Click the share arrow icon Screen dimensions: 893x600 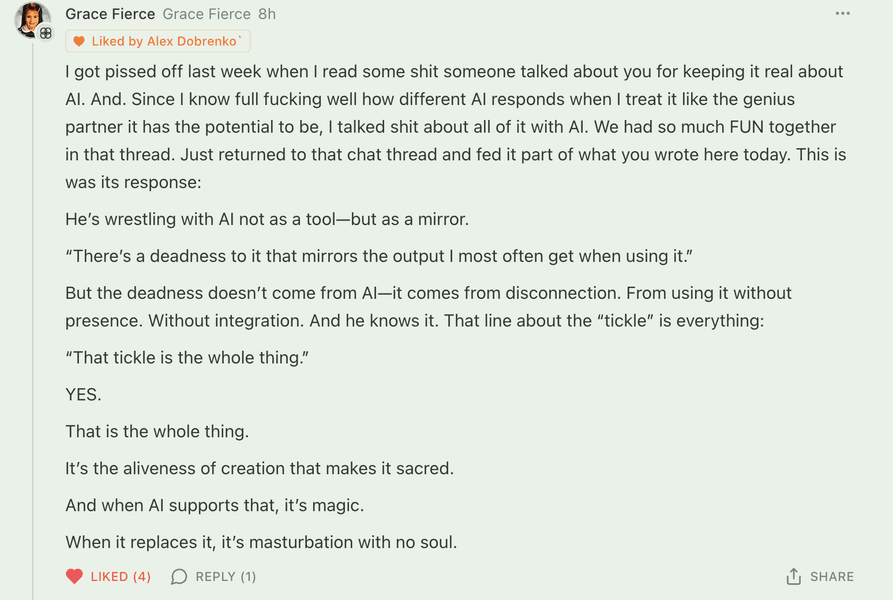click(x=793, y=577)
